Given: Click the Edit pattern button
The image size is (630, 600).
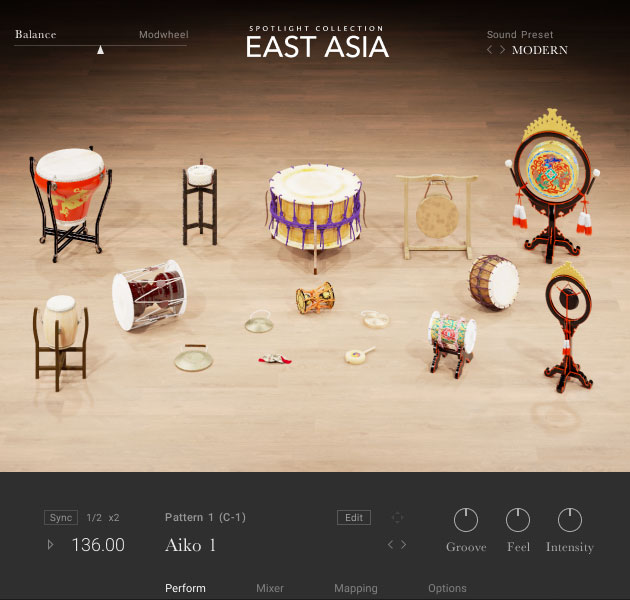Looking at the screenshot, I should (354, 518).
